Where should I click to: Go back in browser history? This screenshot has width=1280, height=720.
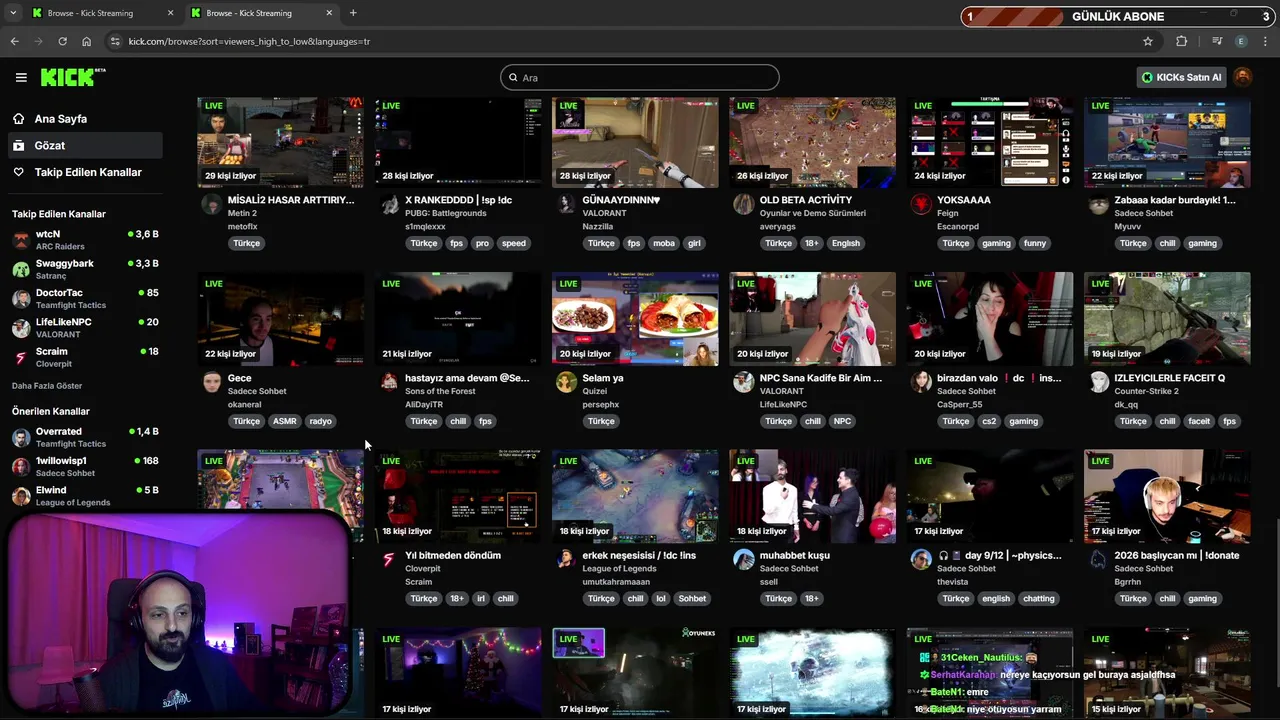[14, 41]
